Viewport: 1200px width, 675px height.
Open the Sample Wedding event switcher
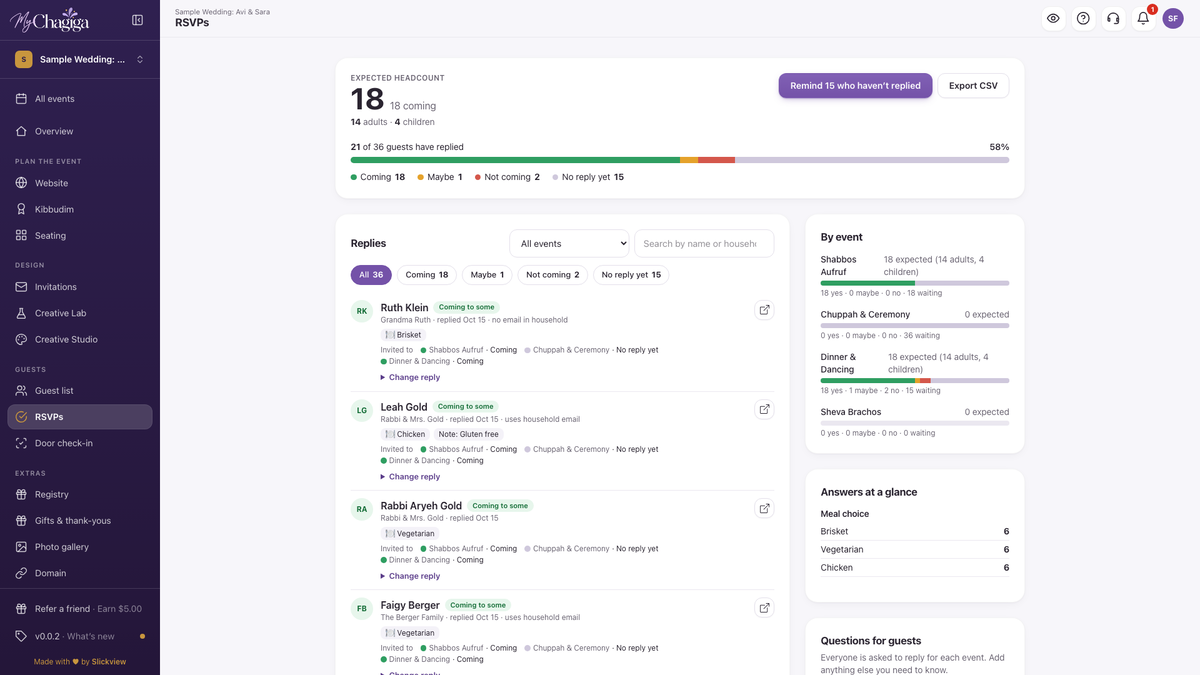click(x=80, y=59)
